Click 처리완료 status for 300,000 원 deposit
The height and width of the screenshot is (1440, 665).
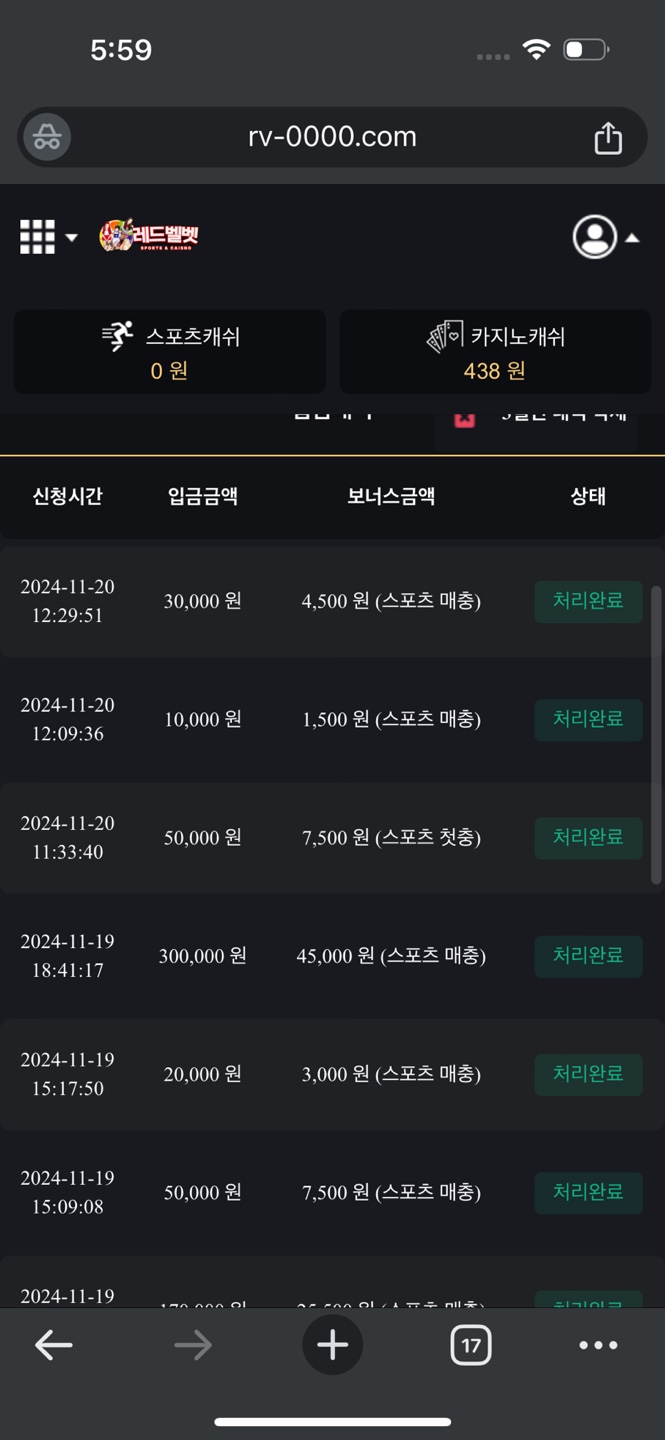[x=588, y=956]
